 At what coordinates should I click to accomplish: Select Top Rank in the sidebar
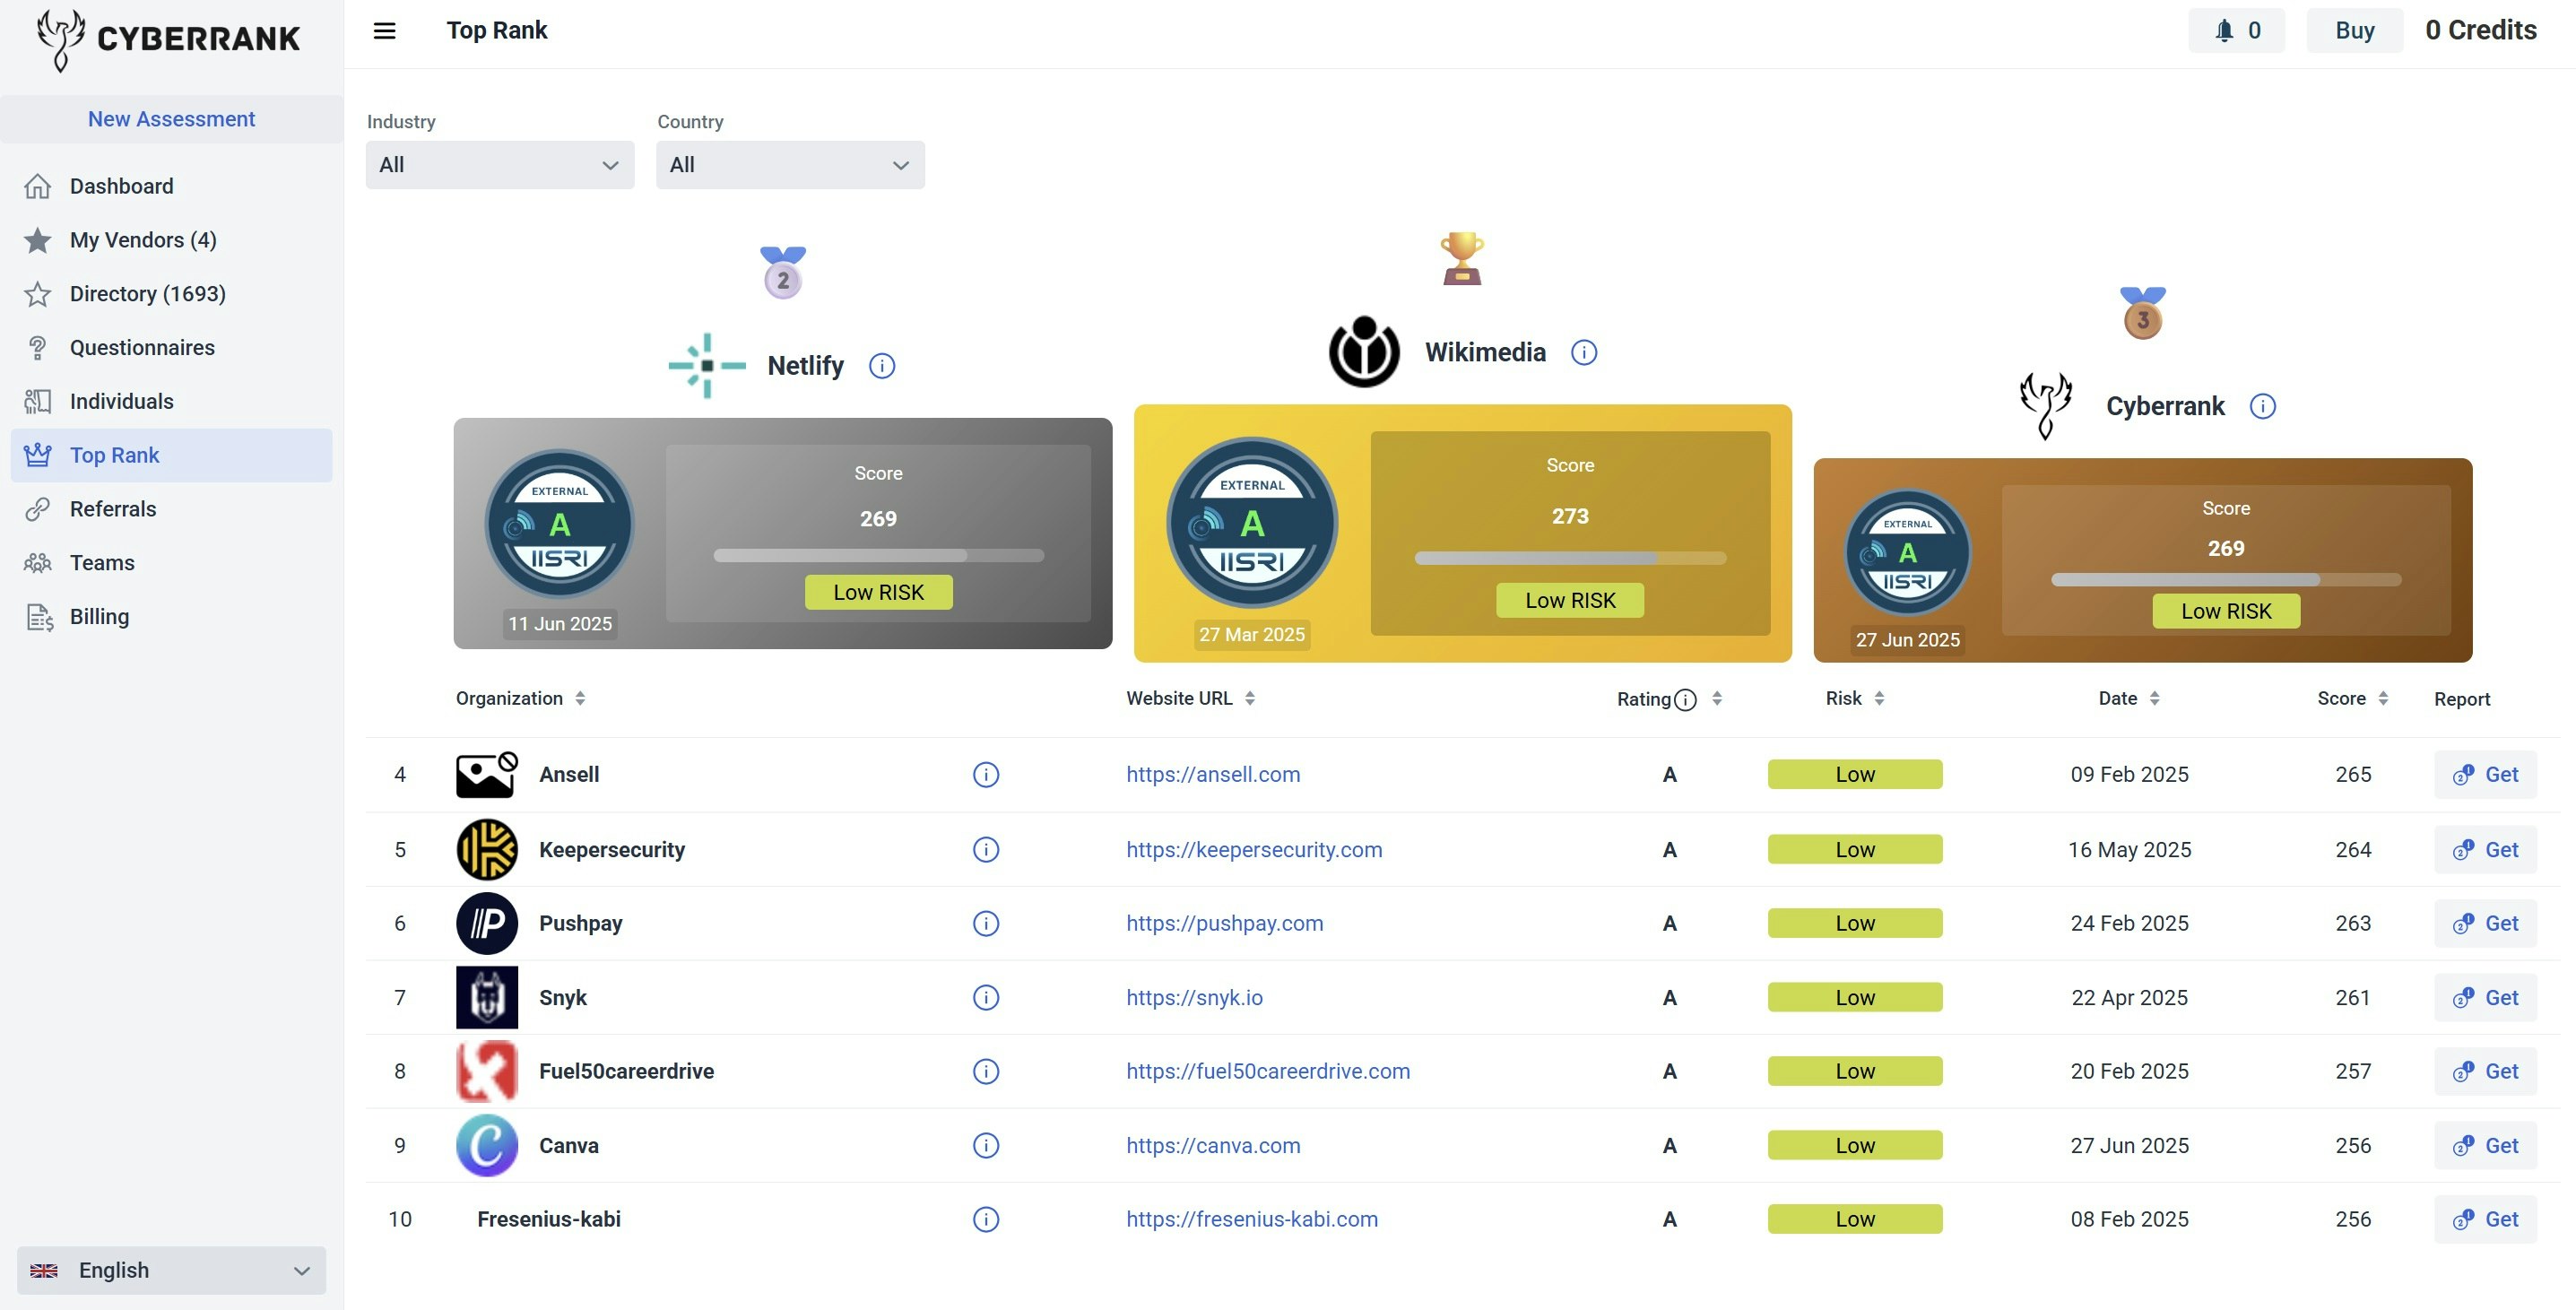[x=171, y=456]
